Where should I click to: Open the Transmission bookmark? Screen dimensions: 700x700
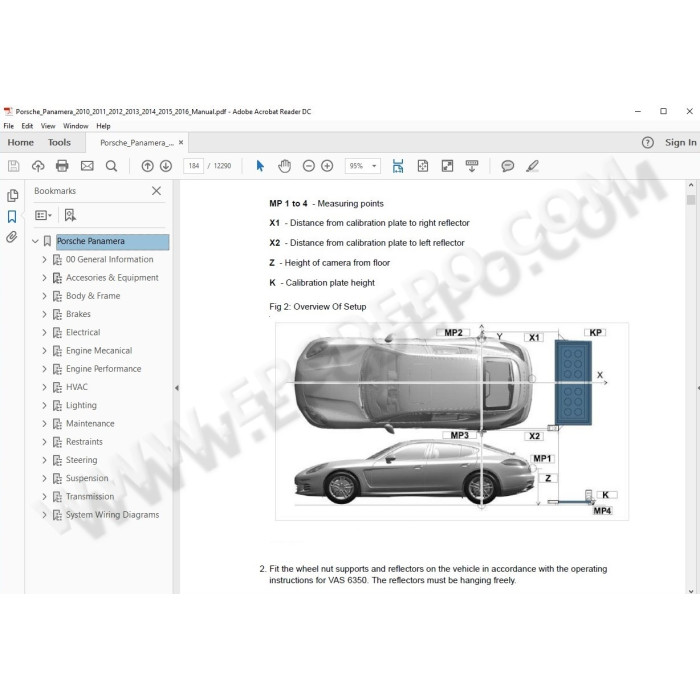[90, 497]
